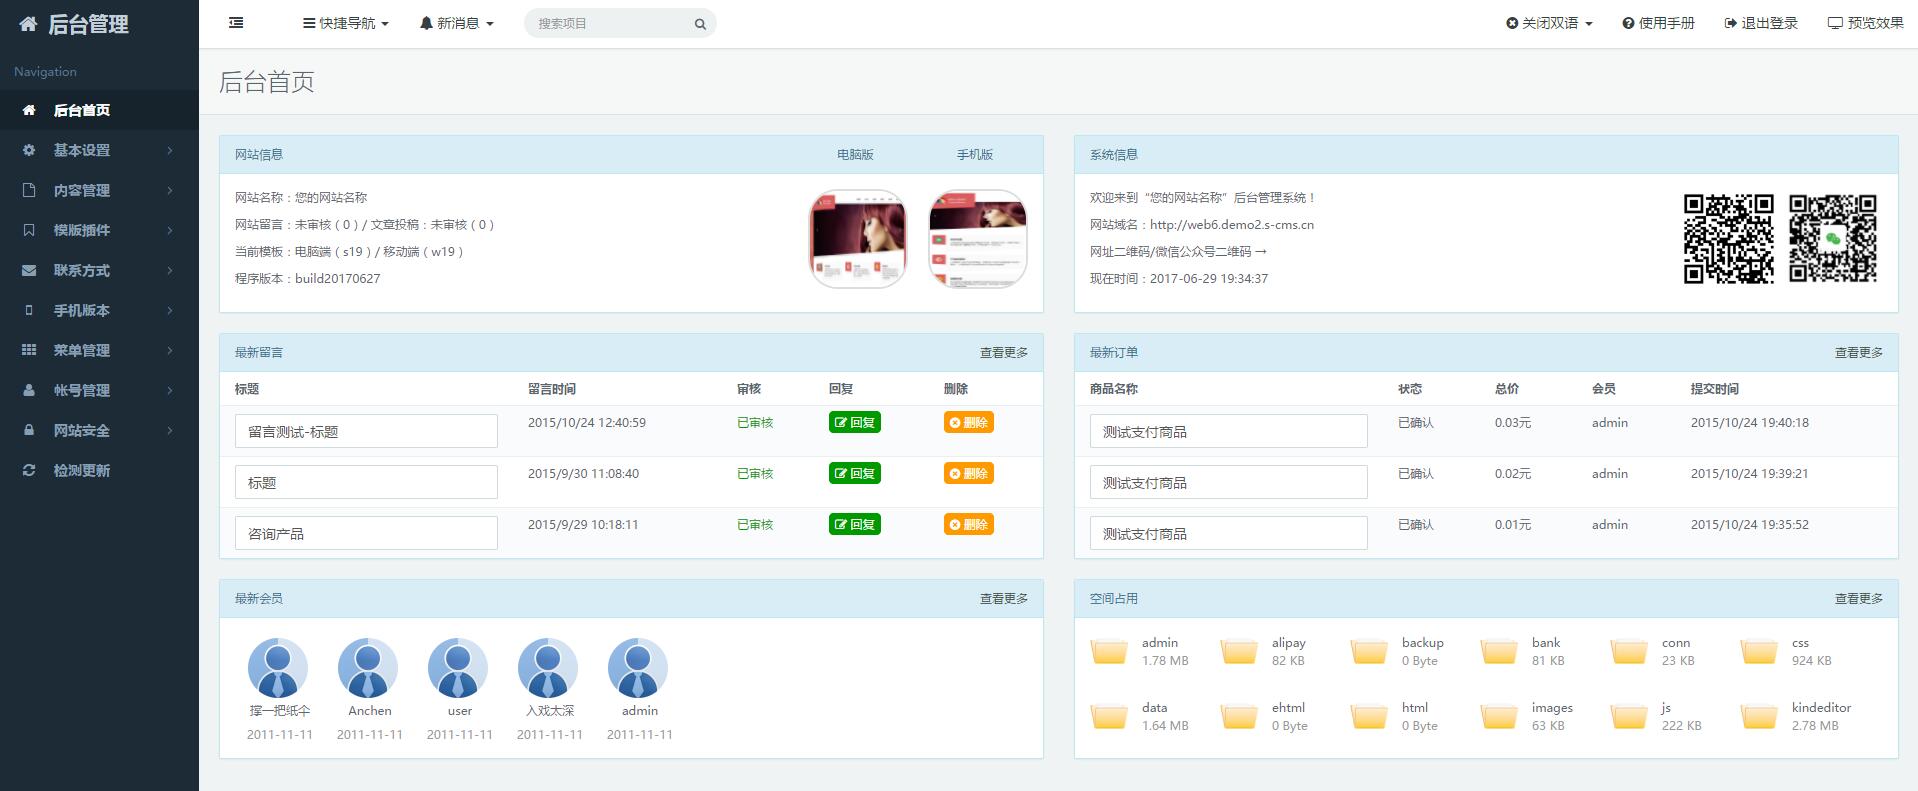Toggle the 关闭双语 bilingual switch
The image size is (1918, 791).
tap(1549, 23)
